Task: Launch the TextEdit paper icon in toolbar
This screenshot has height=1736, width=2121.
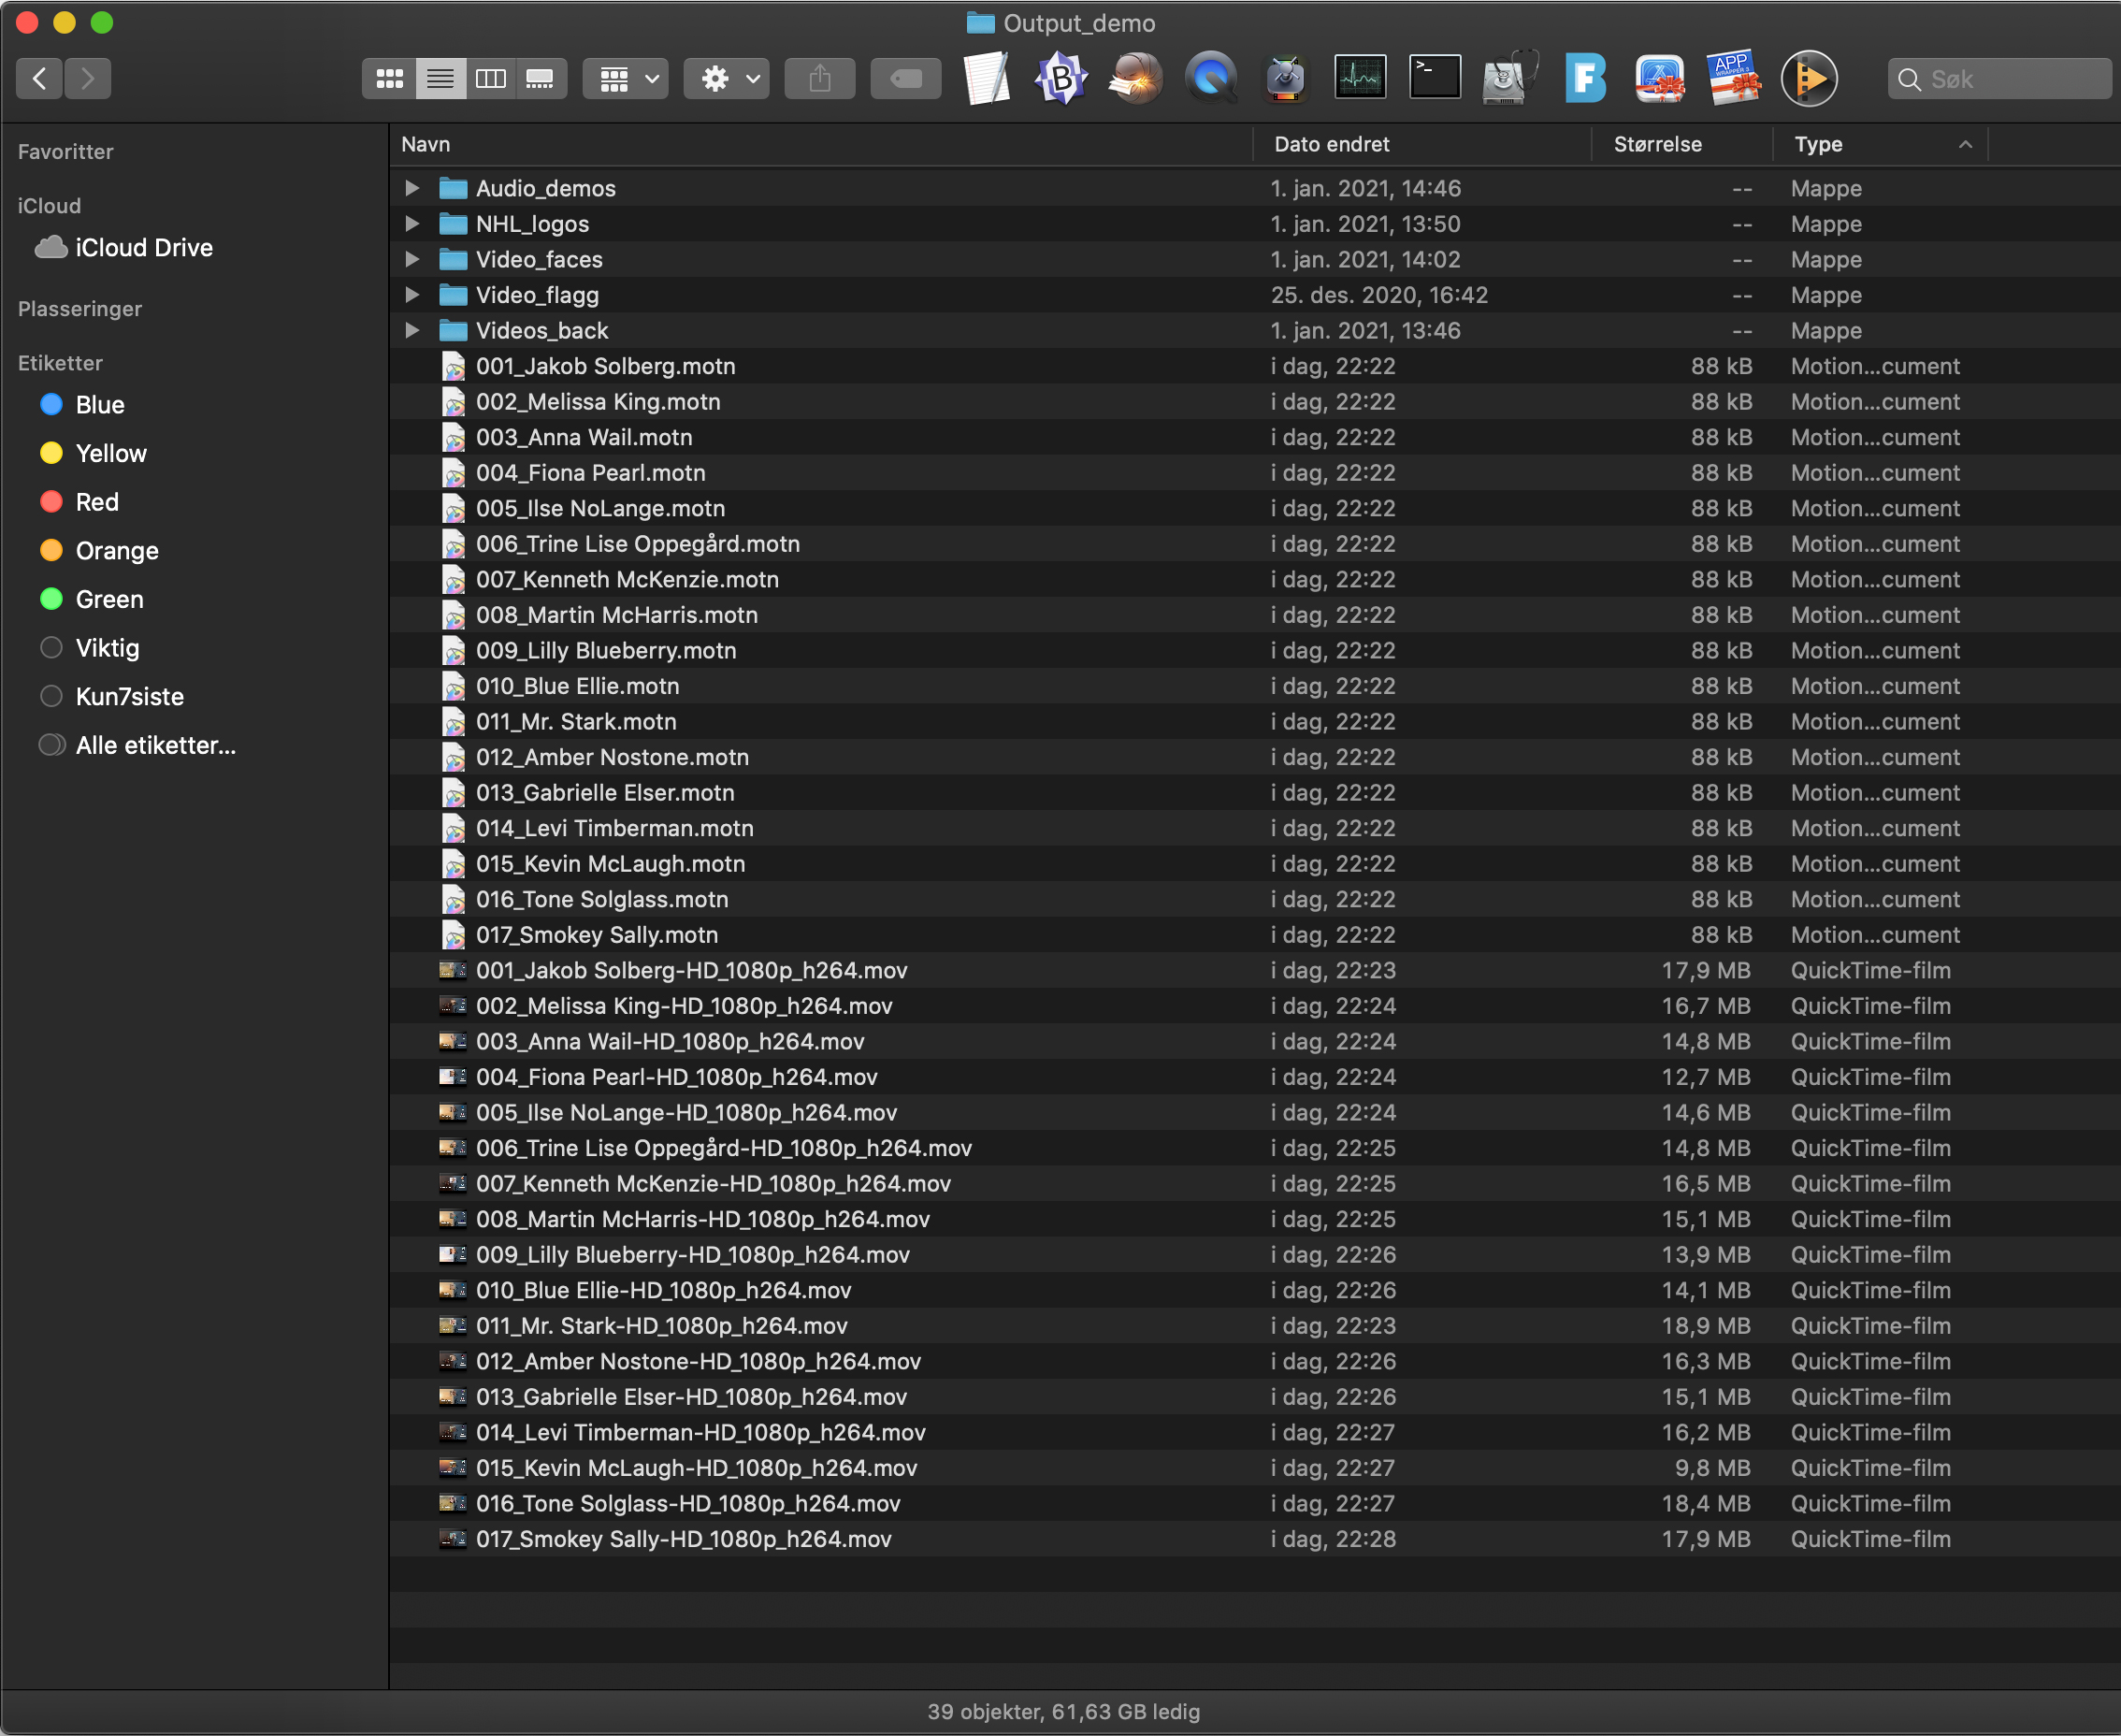Action: [986, 78]
